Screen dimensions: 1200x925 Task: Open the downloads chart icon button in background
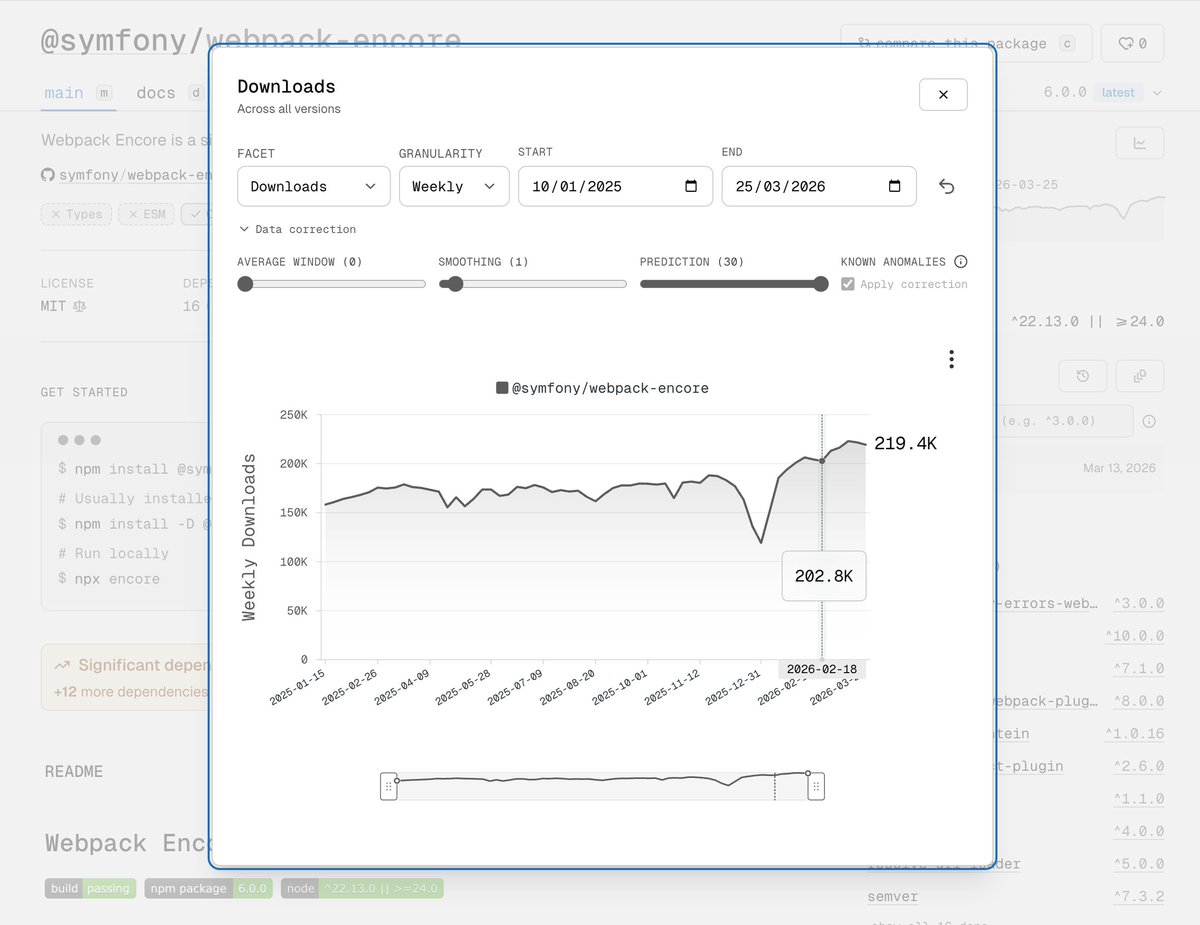[x=1140, y=143]
